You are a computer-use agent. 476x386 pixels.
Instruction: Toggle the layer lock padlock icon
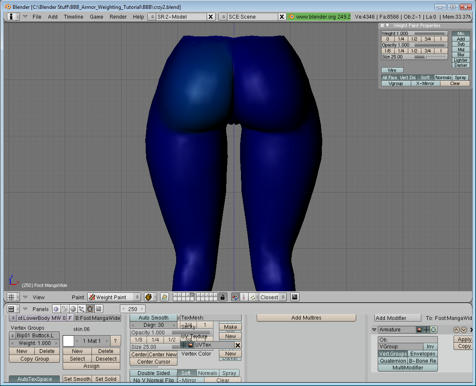pyautogui.click(x=223, y=297)
